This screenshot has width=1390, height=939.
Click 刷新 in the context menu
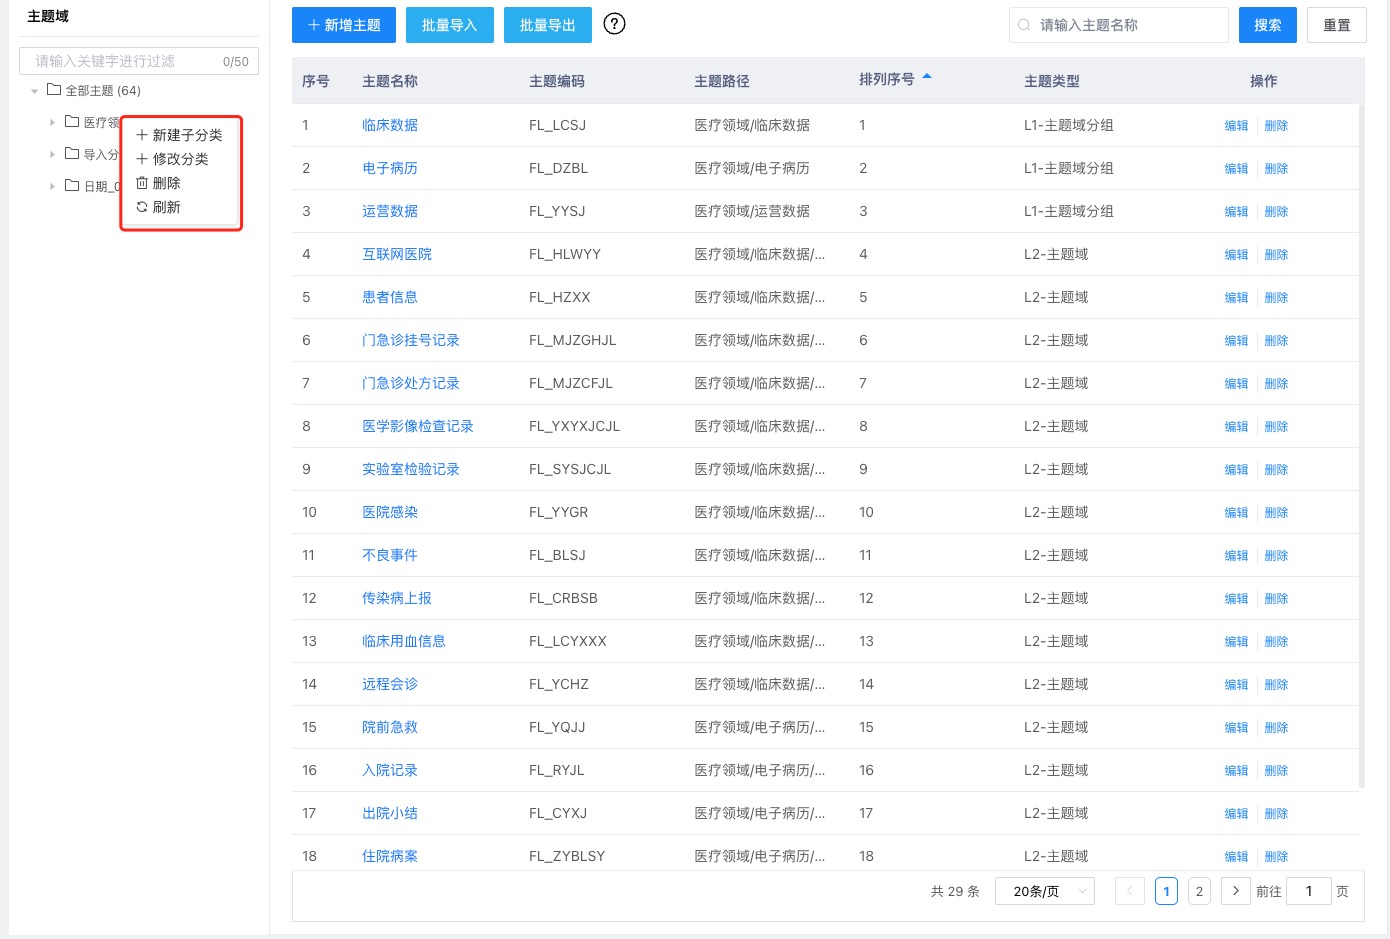159,207
